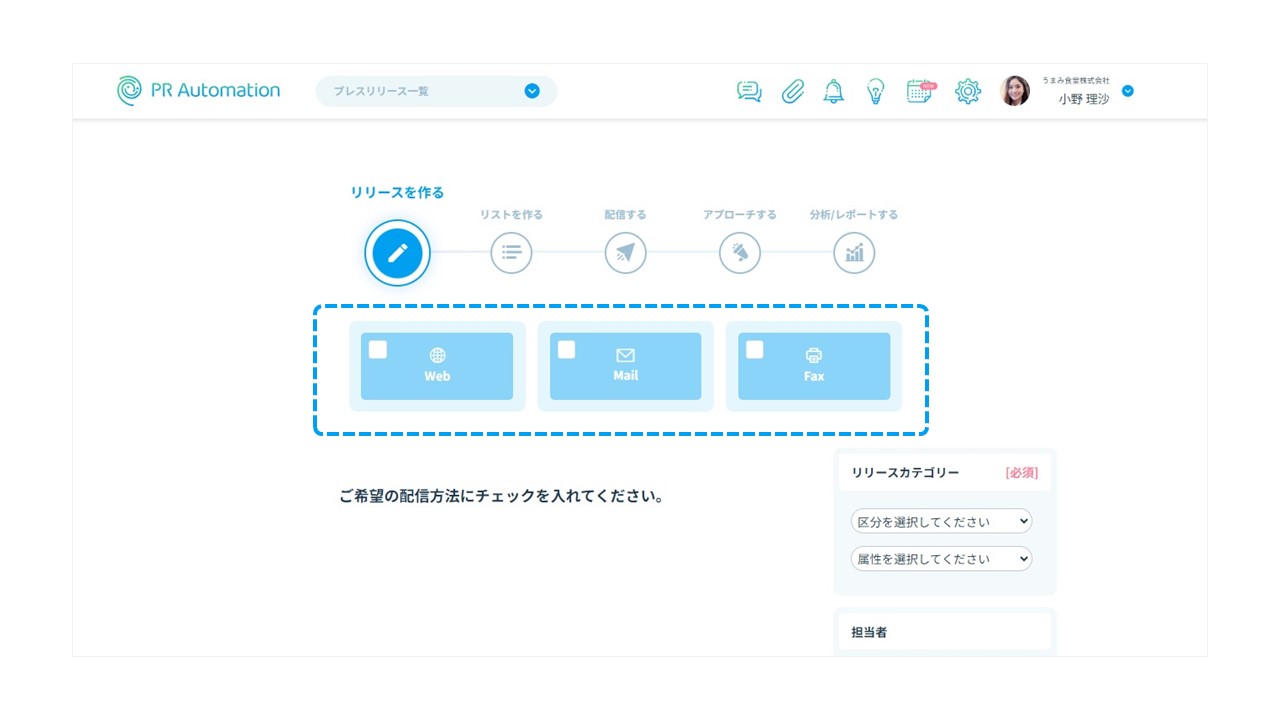Expand the user account menu arrow
The height and width of the screenshot is (720, 1280).
click(x=1128, y=91)
